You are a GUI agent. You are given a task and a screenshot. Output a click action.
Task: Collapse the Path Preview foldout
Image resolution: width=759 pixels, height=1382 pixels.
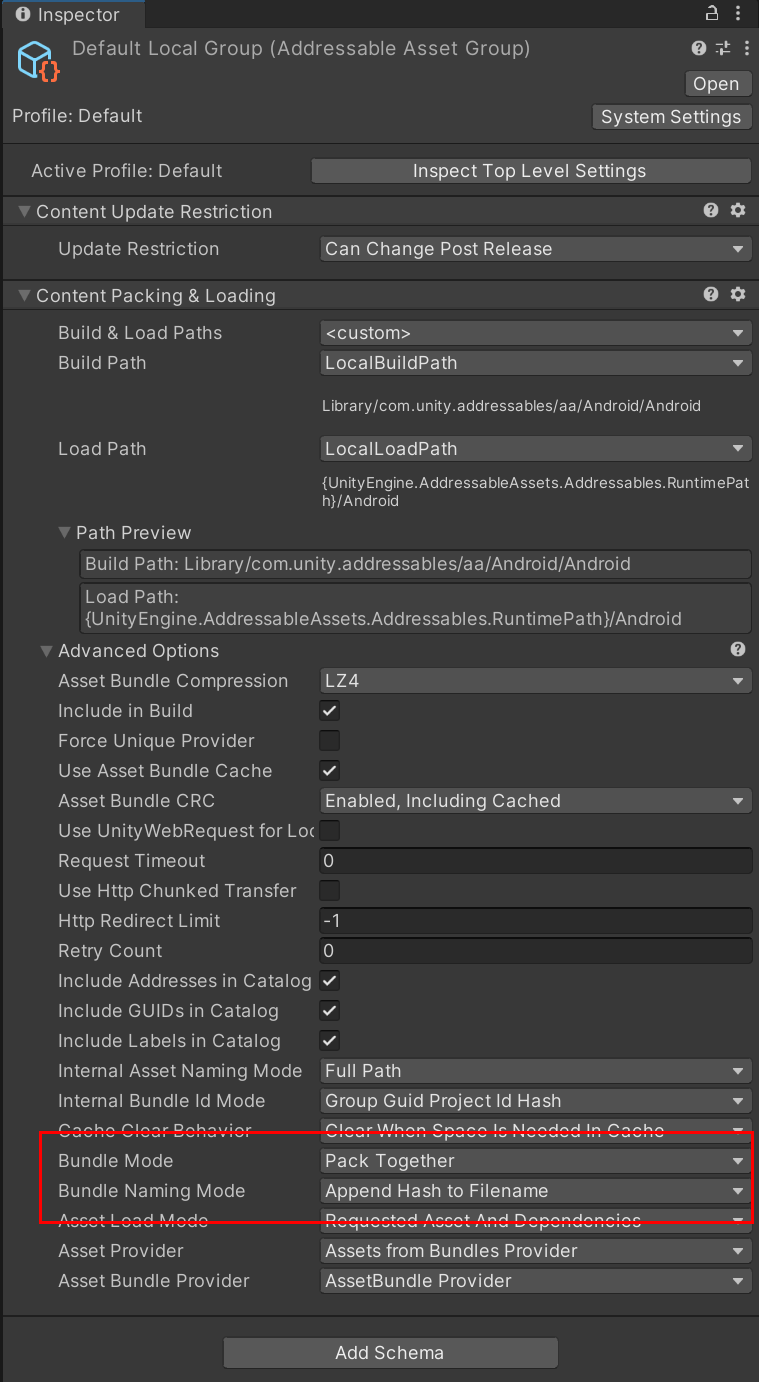coord(66,533)
